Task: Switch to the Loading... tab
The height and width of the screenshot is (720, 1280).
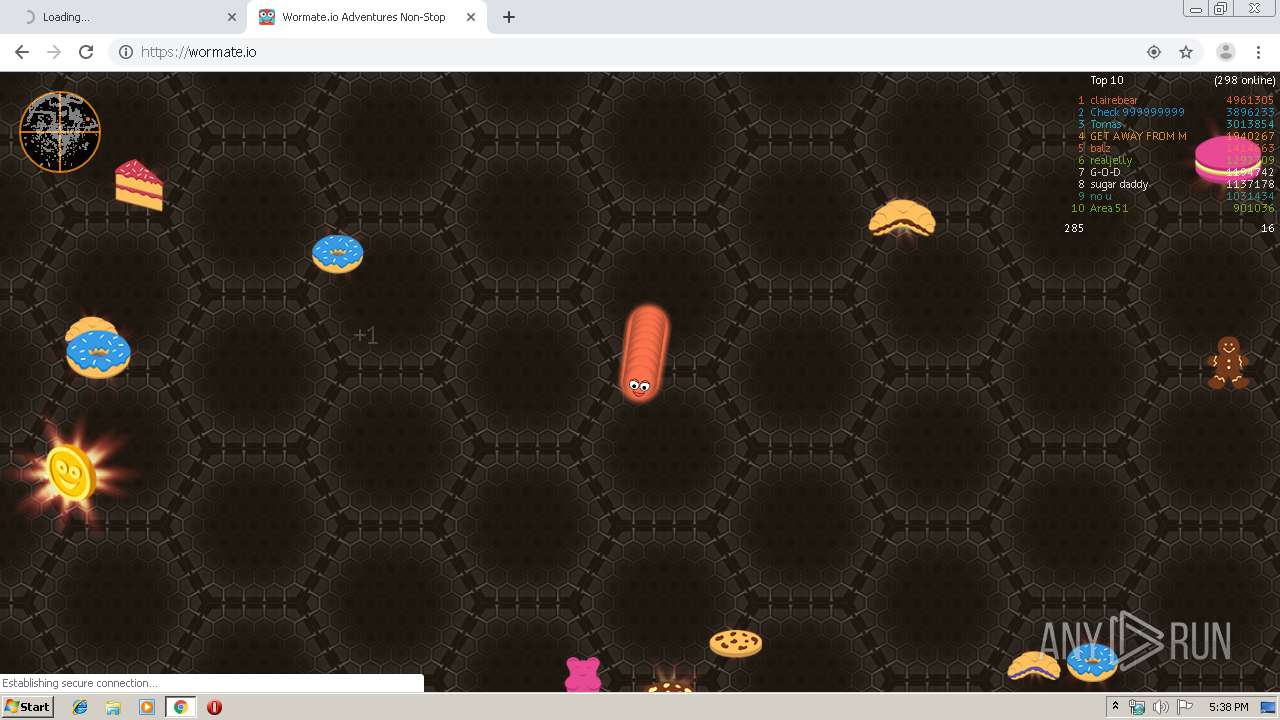Action: [x=123, y=17]
